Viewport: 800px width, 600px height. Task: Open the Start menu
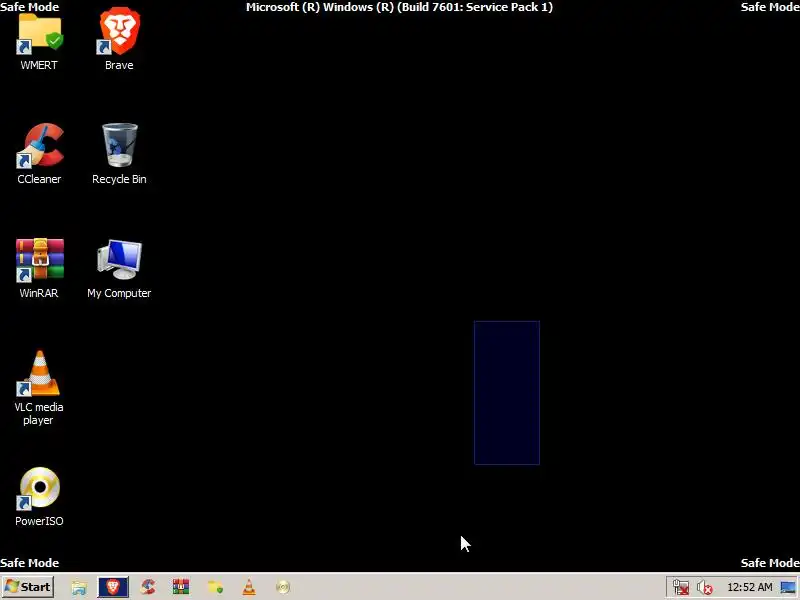(28, 587)
